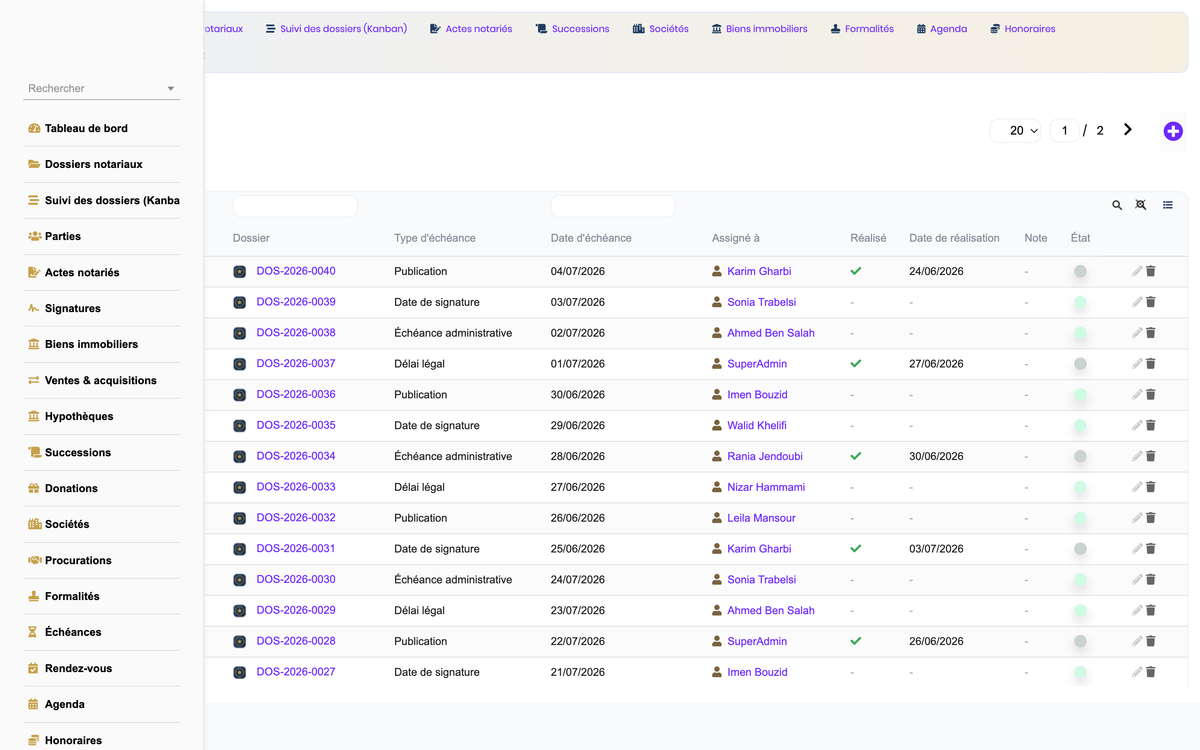Toggle the État switch for DOS-2026-0034
Image resolution: width=1200 pixels, height=750 pixels.
coord(1080,456)
